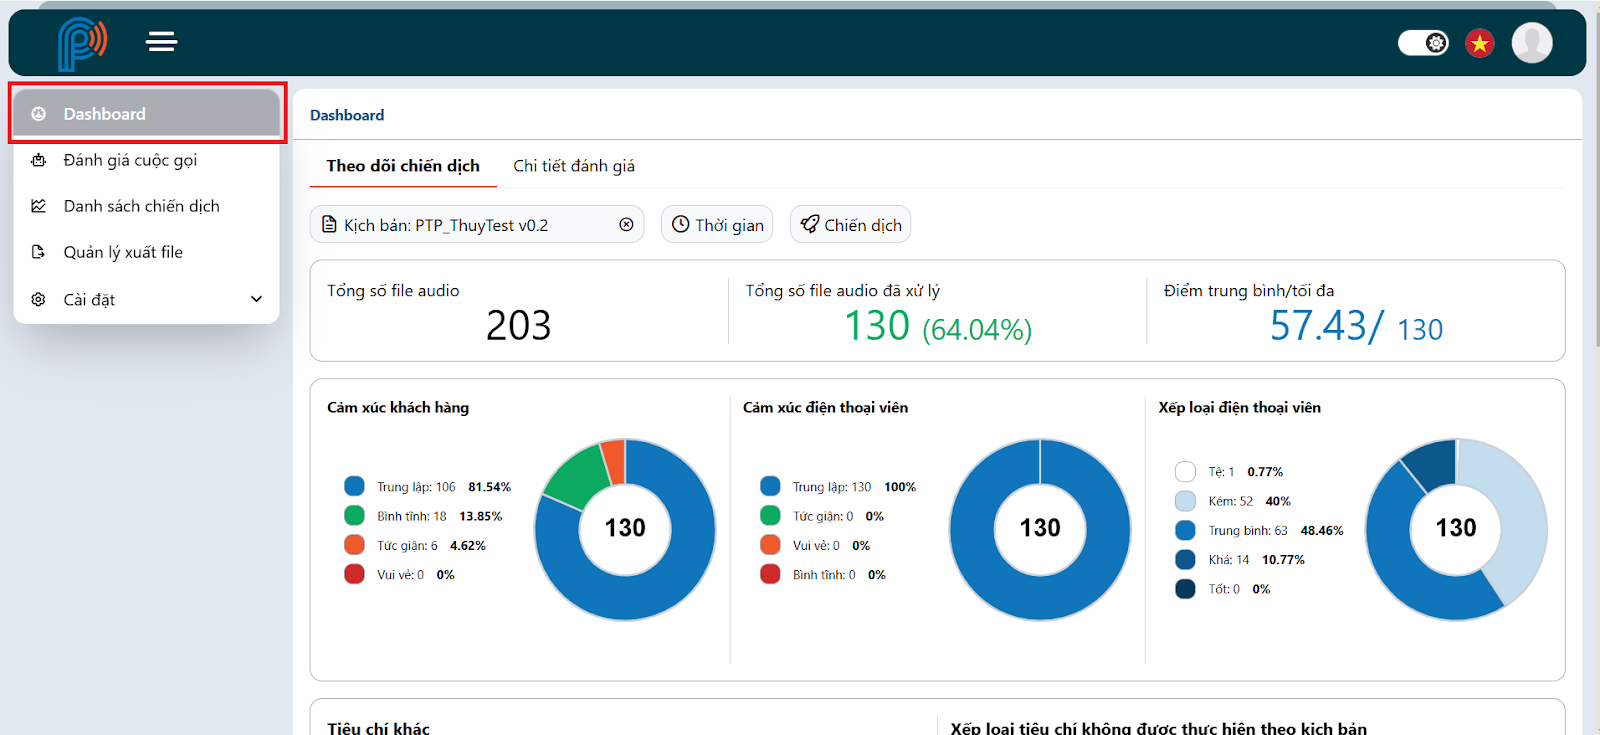Viewport: 1600px width, 735px height.
Task: Toggle the Khá: 14 legend swatch
Action: (x=1185, y=559)
